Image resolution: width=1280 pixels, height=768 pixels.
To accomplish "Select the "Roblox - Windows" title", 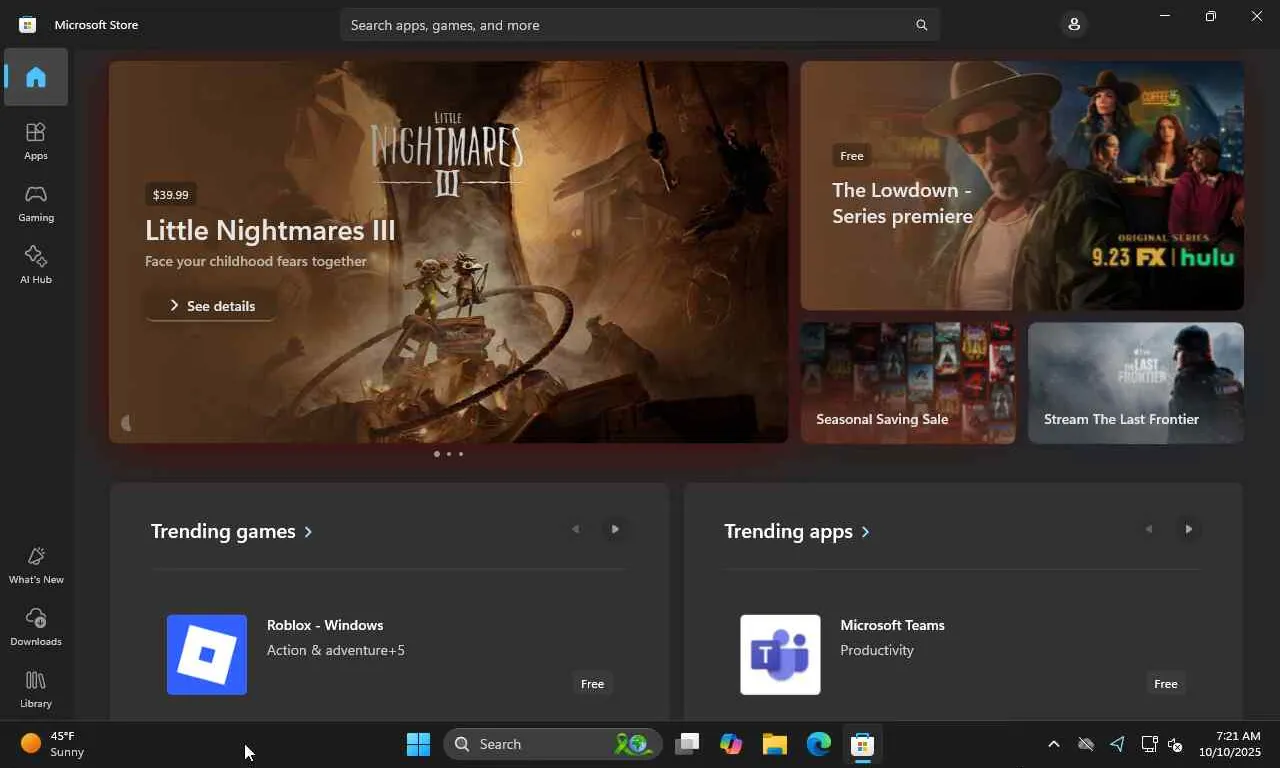I will (325, 625).
